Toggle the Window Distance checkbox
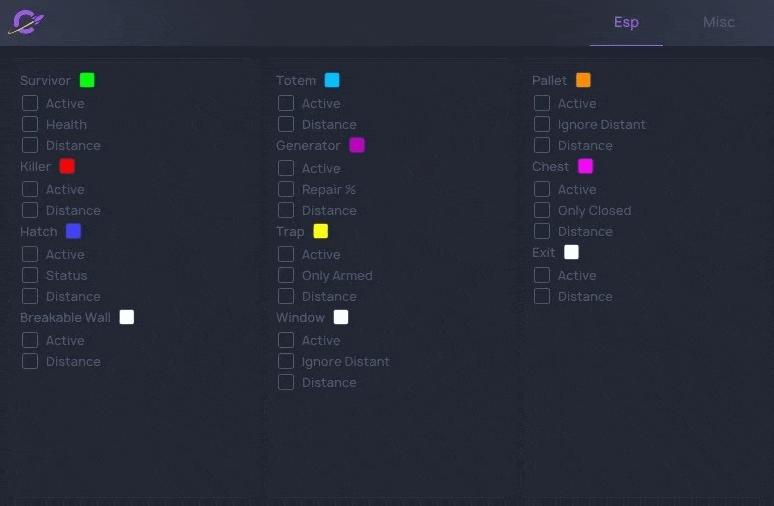The width and height of the screenshot is (774, 506). (x=286, y=382)
